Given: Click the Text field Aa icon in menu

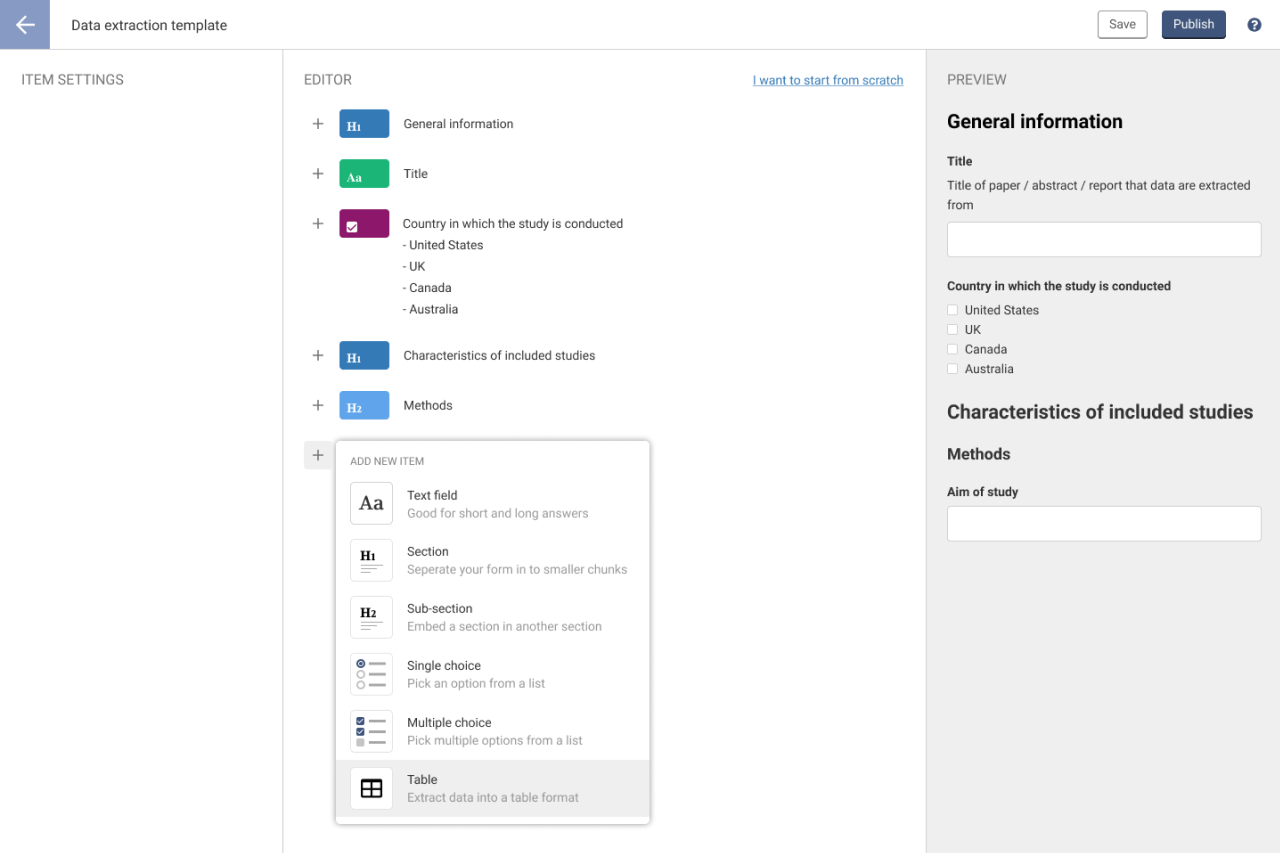Looking at the screenshot, I should (x=371, y=503).
